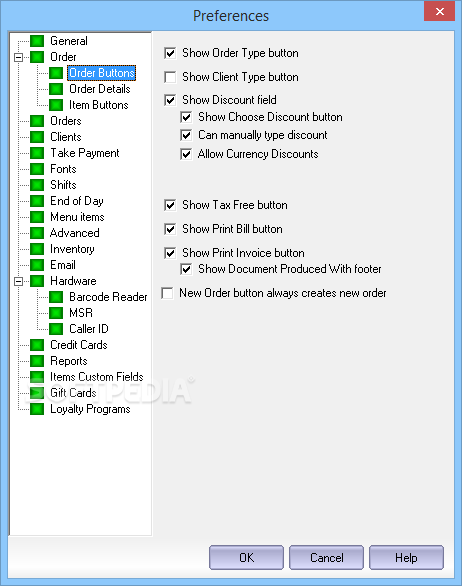The image size is (462, 586).
Task: Click the green icon beside Items Custom Fields
Action: pyautogui.click(x=37, y=377)
